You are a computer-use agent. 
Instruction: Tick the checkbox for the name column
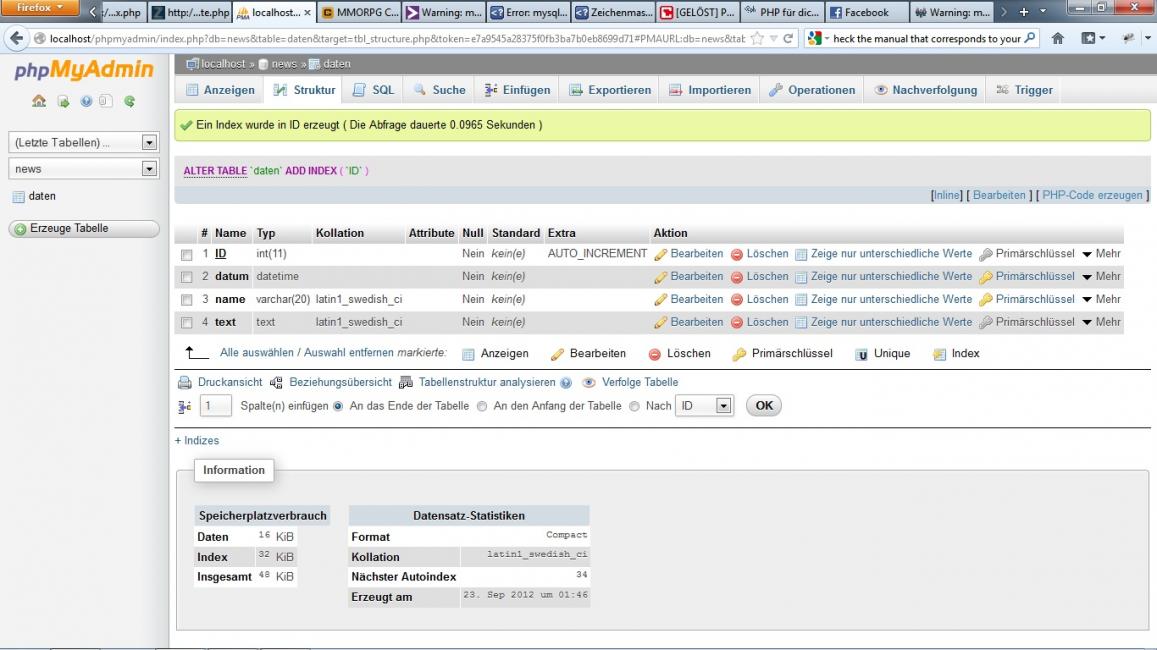(x=186, y=300)
